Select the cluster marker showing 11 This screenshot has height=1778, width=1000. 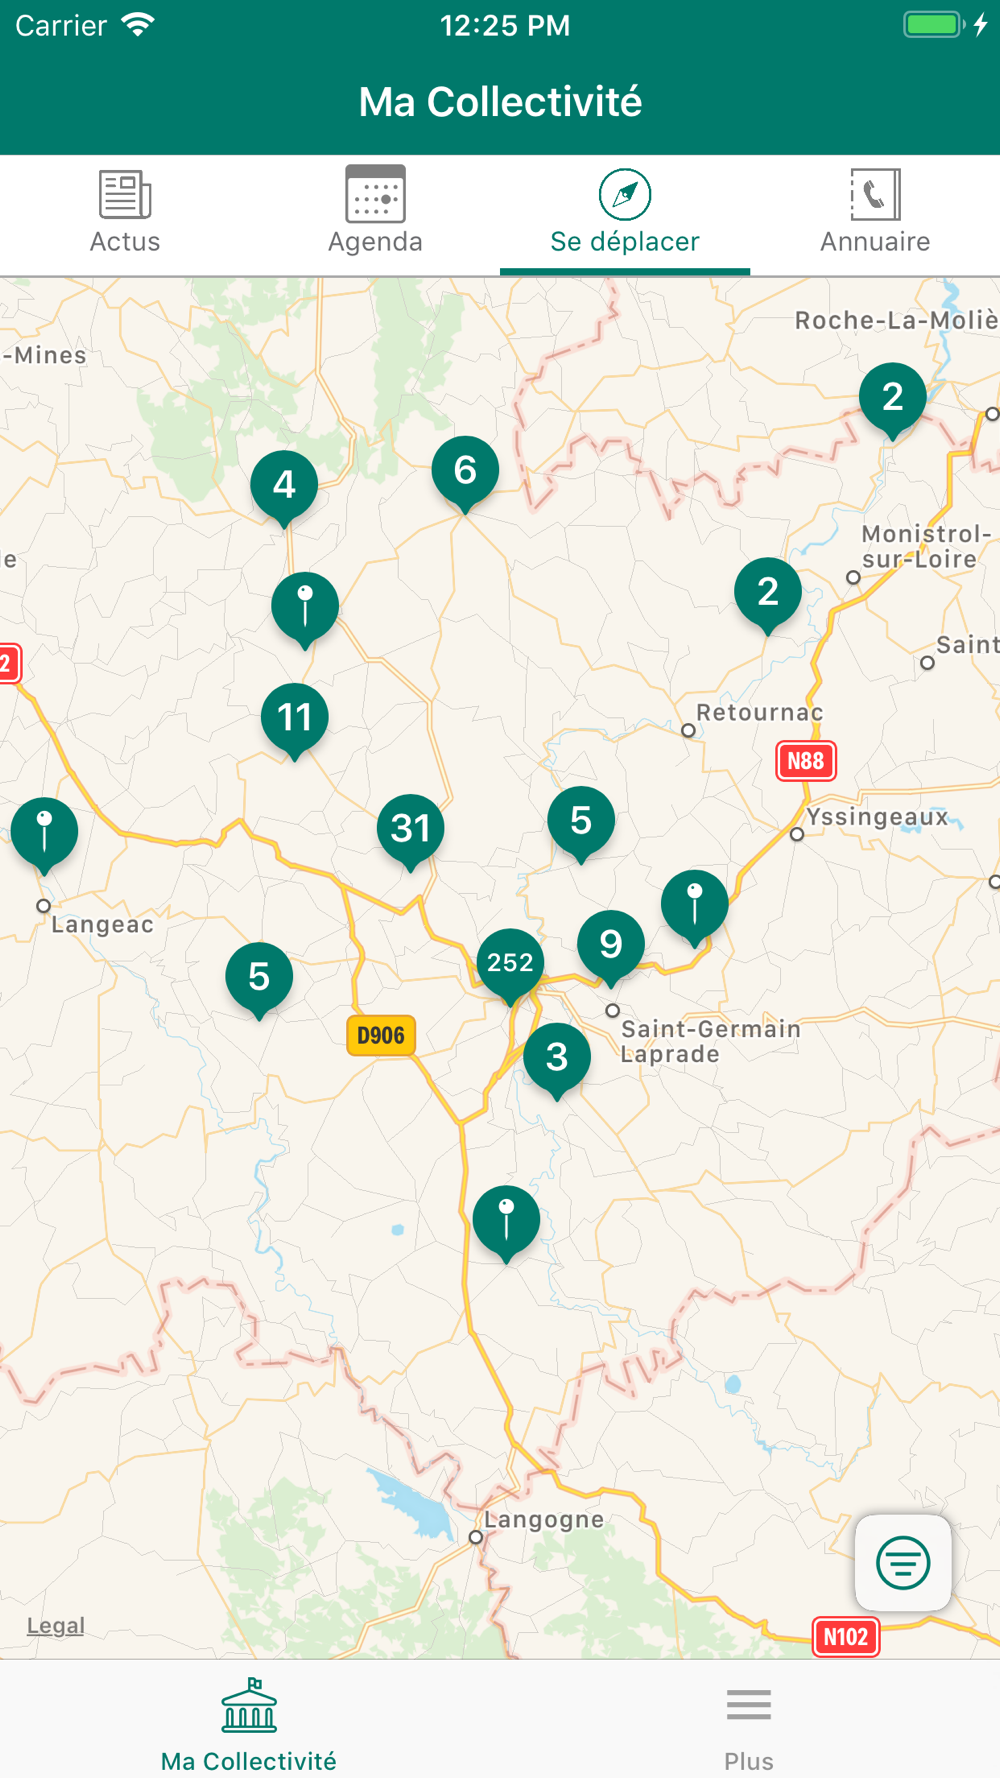point(294,721)
